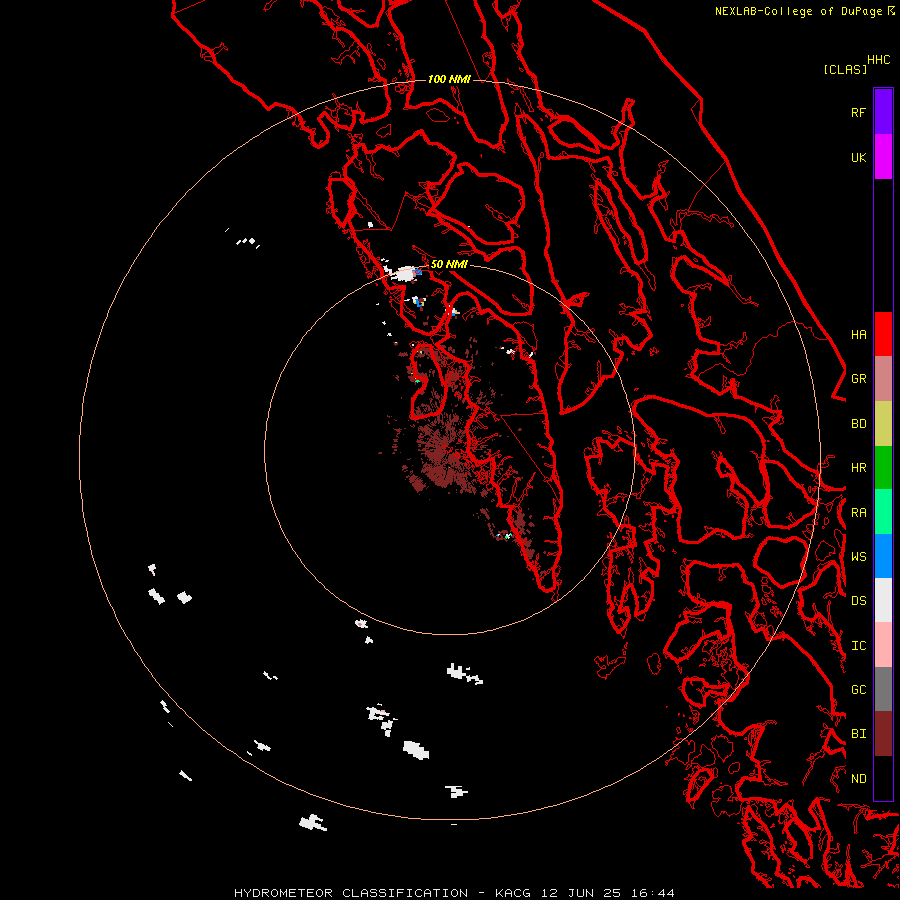Click the HYDROMETEOR CLASSIFICATION title text
900x900 pixels.
point(351,893)
